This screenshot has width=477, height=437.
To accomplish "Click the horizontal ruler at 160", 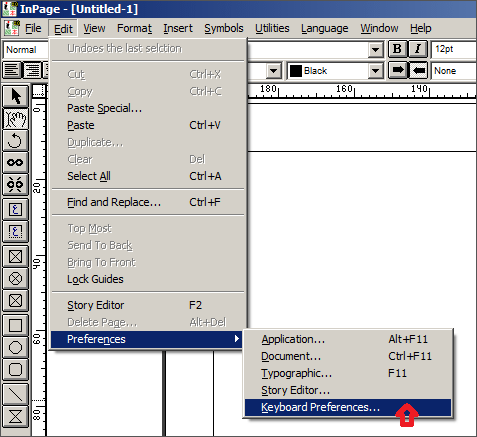I will click(x=344, y=89).
